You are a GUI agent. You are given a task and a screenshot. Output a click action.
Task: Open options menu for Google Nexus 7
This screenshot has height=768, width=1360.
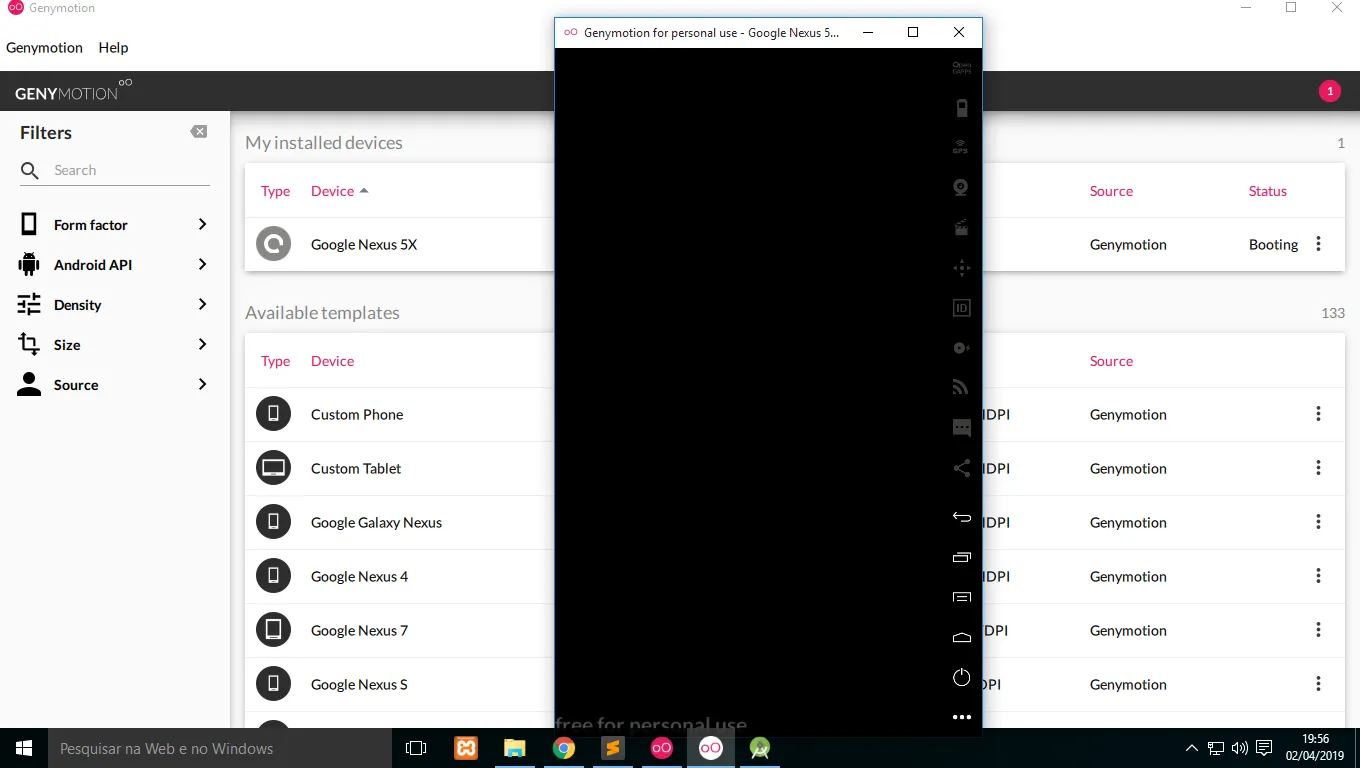[1318, 630]
